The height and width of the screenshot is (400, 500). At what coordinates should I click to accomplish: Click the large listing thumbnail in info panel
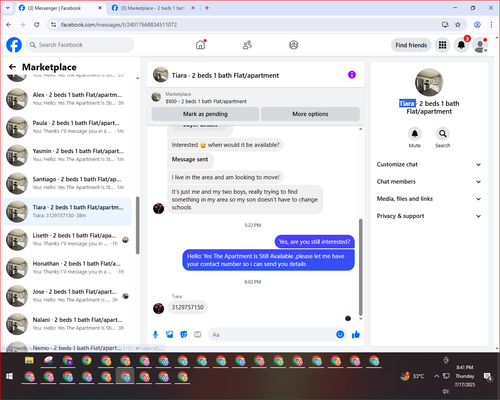429,82
